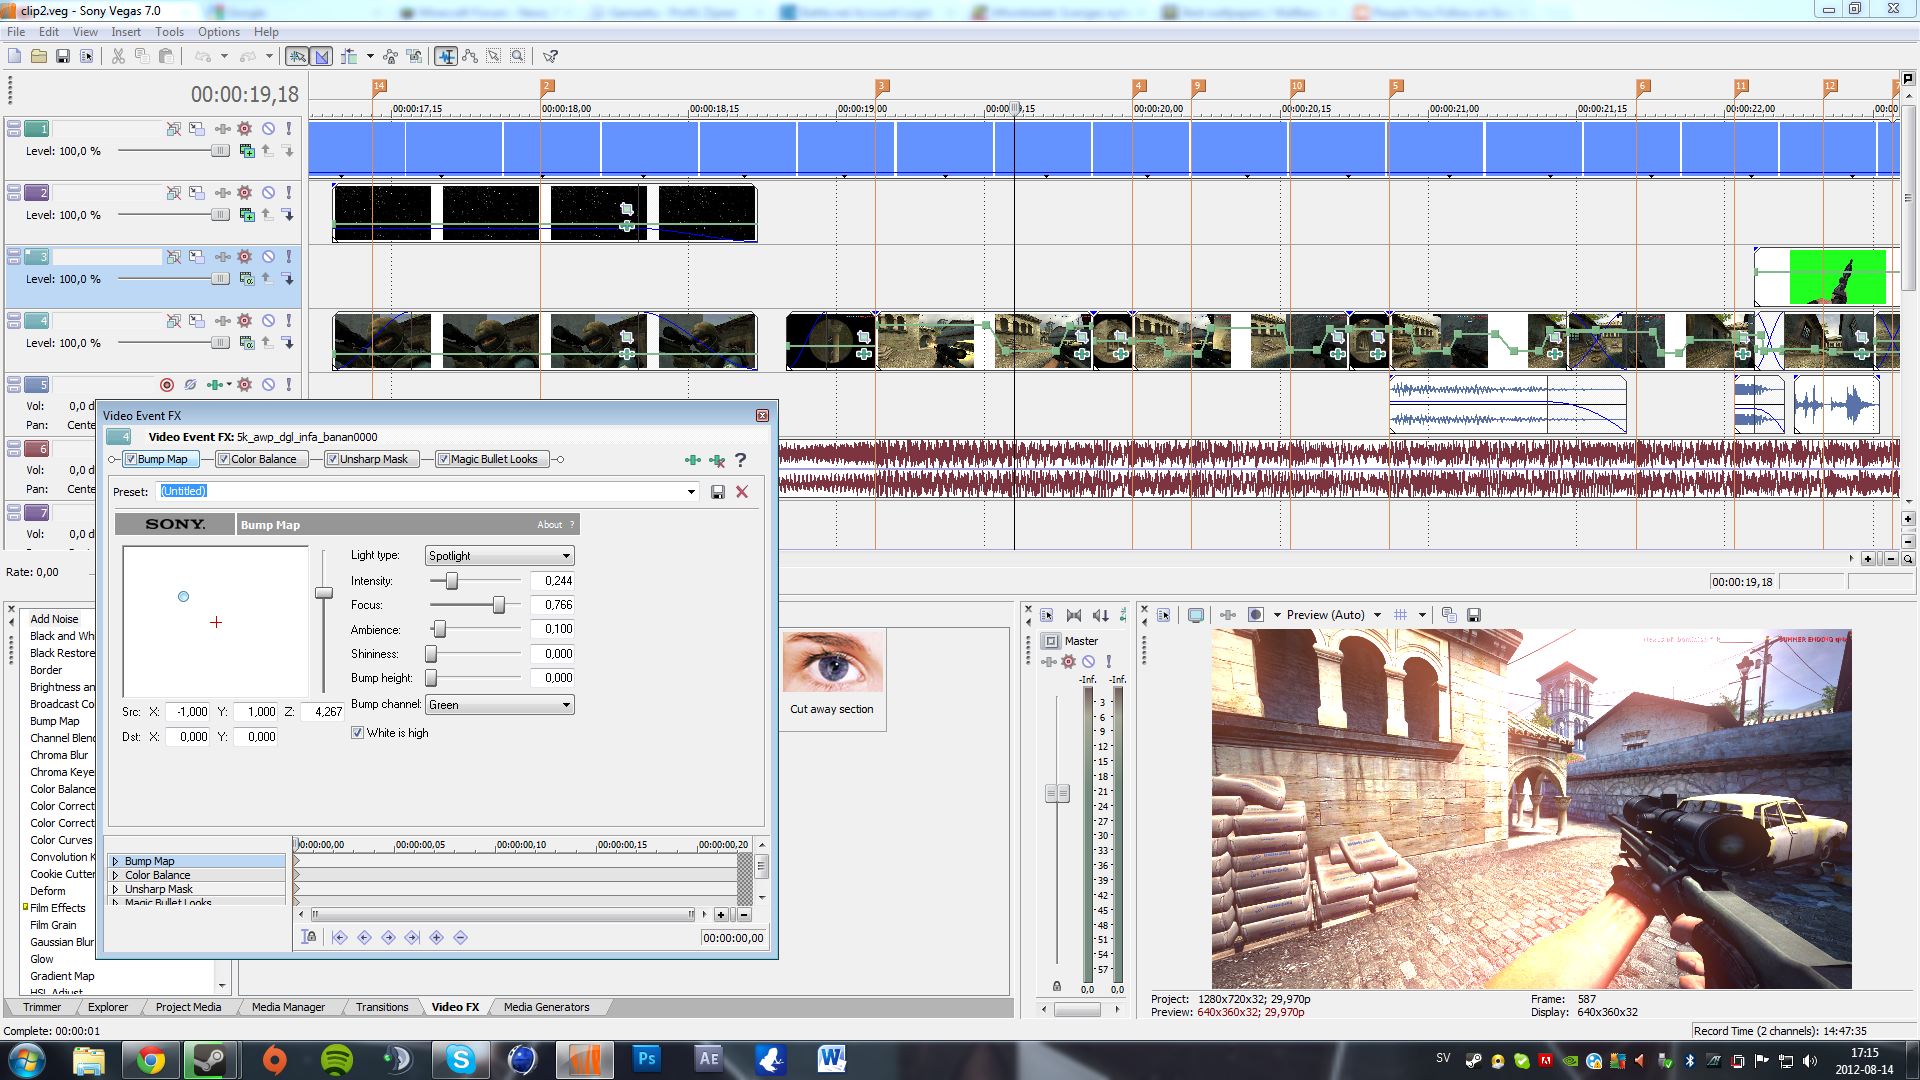This screenshot has height=1080, width=1920.
Task: Toggle Enable Snapping toolbar icon
Action: tap(297, 56)
